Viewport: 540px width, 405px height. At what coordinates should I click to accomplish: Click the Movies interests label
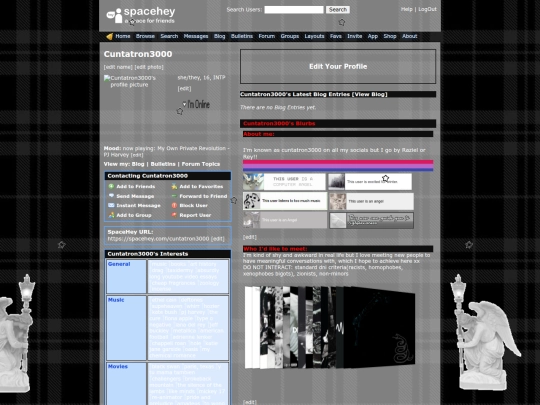(118, 366)
